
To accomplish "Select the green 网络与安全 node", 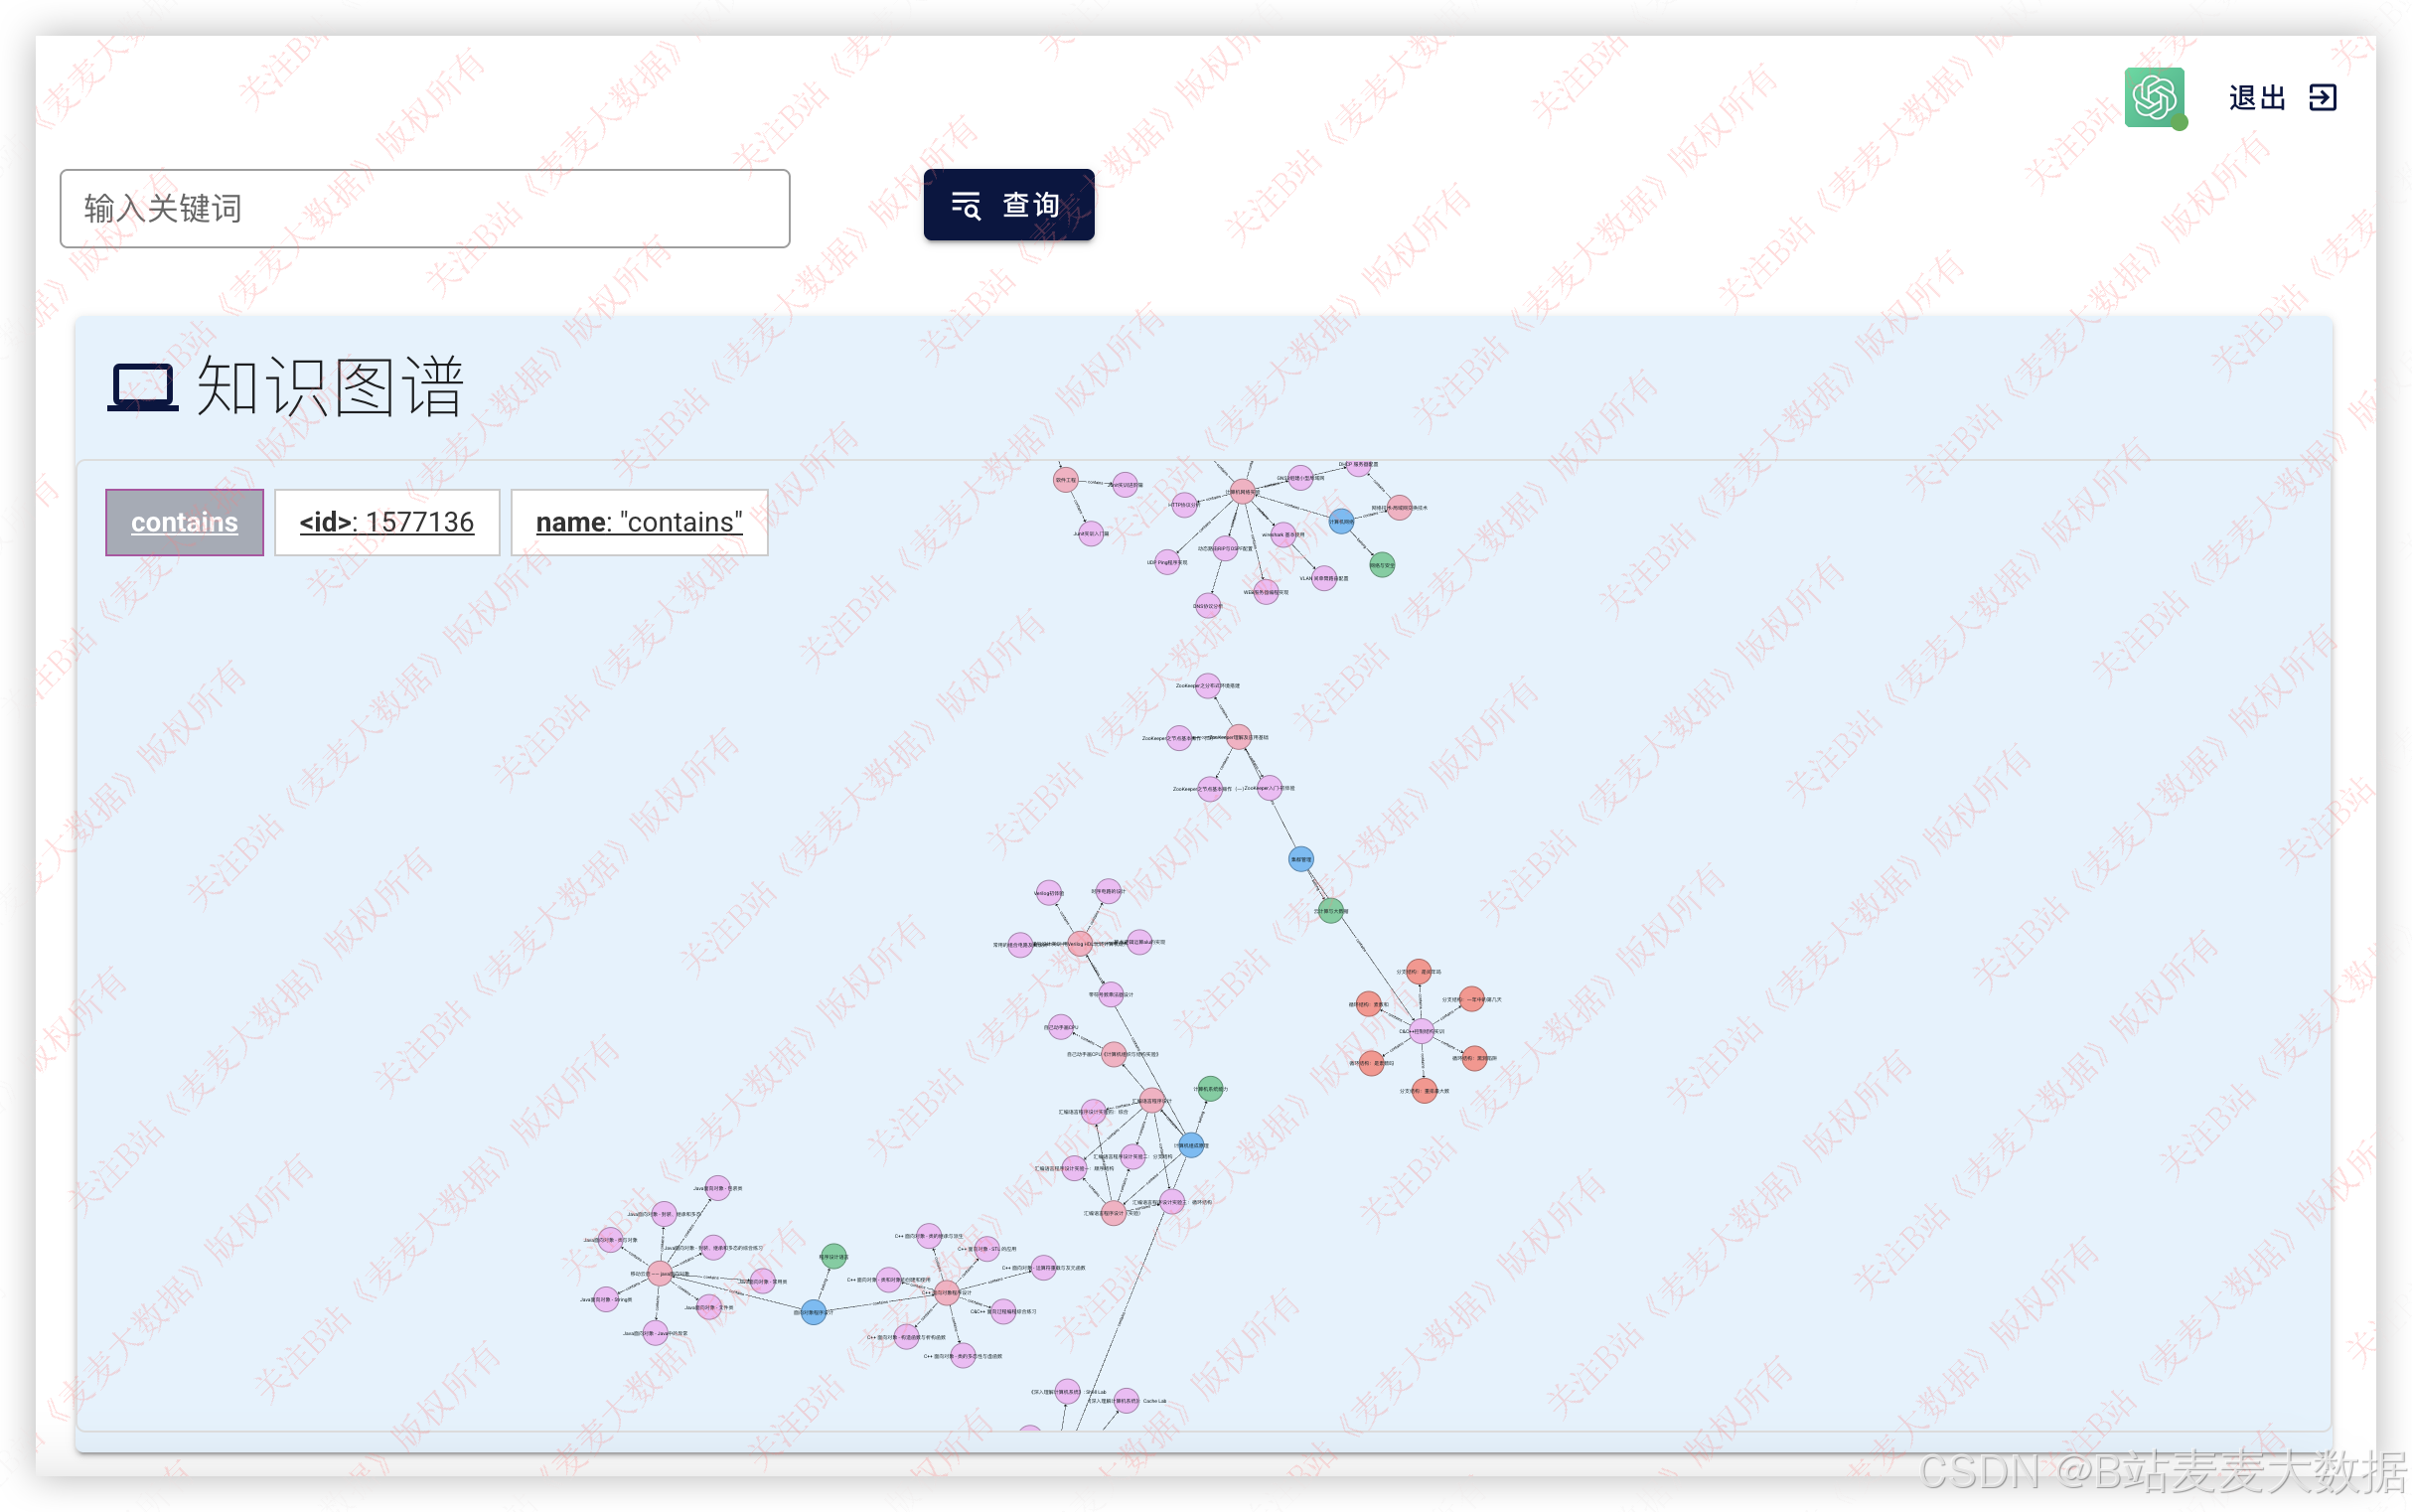I will (x=1382, y=565).
